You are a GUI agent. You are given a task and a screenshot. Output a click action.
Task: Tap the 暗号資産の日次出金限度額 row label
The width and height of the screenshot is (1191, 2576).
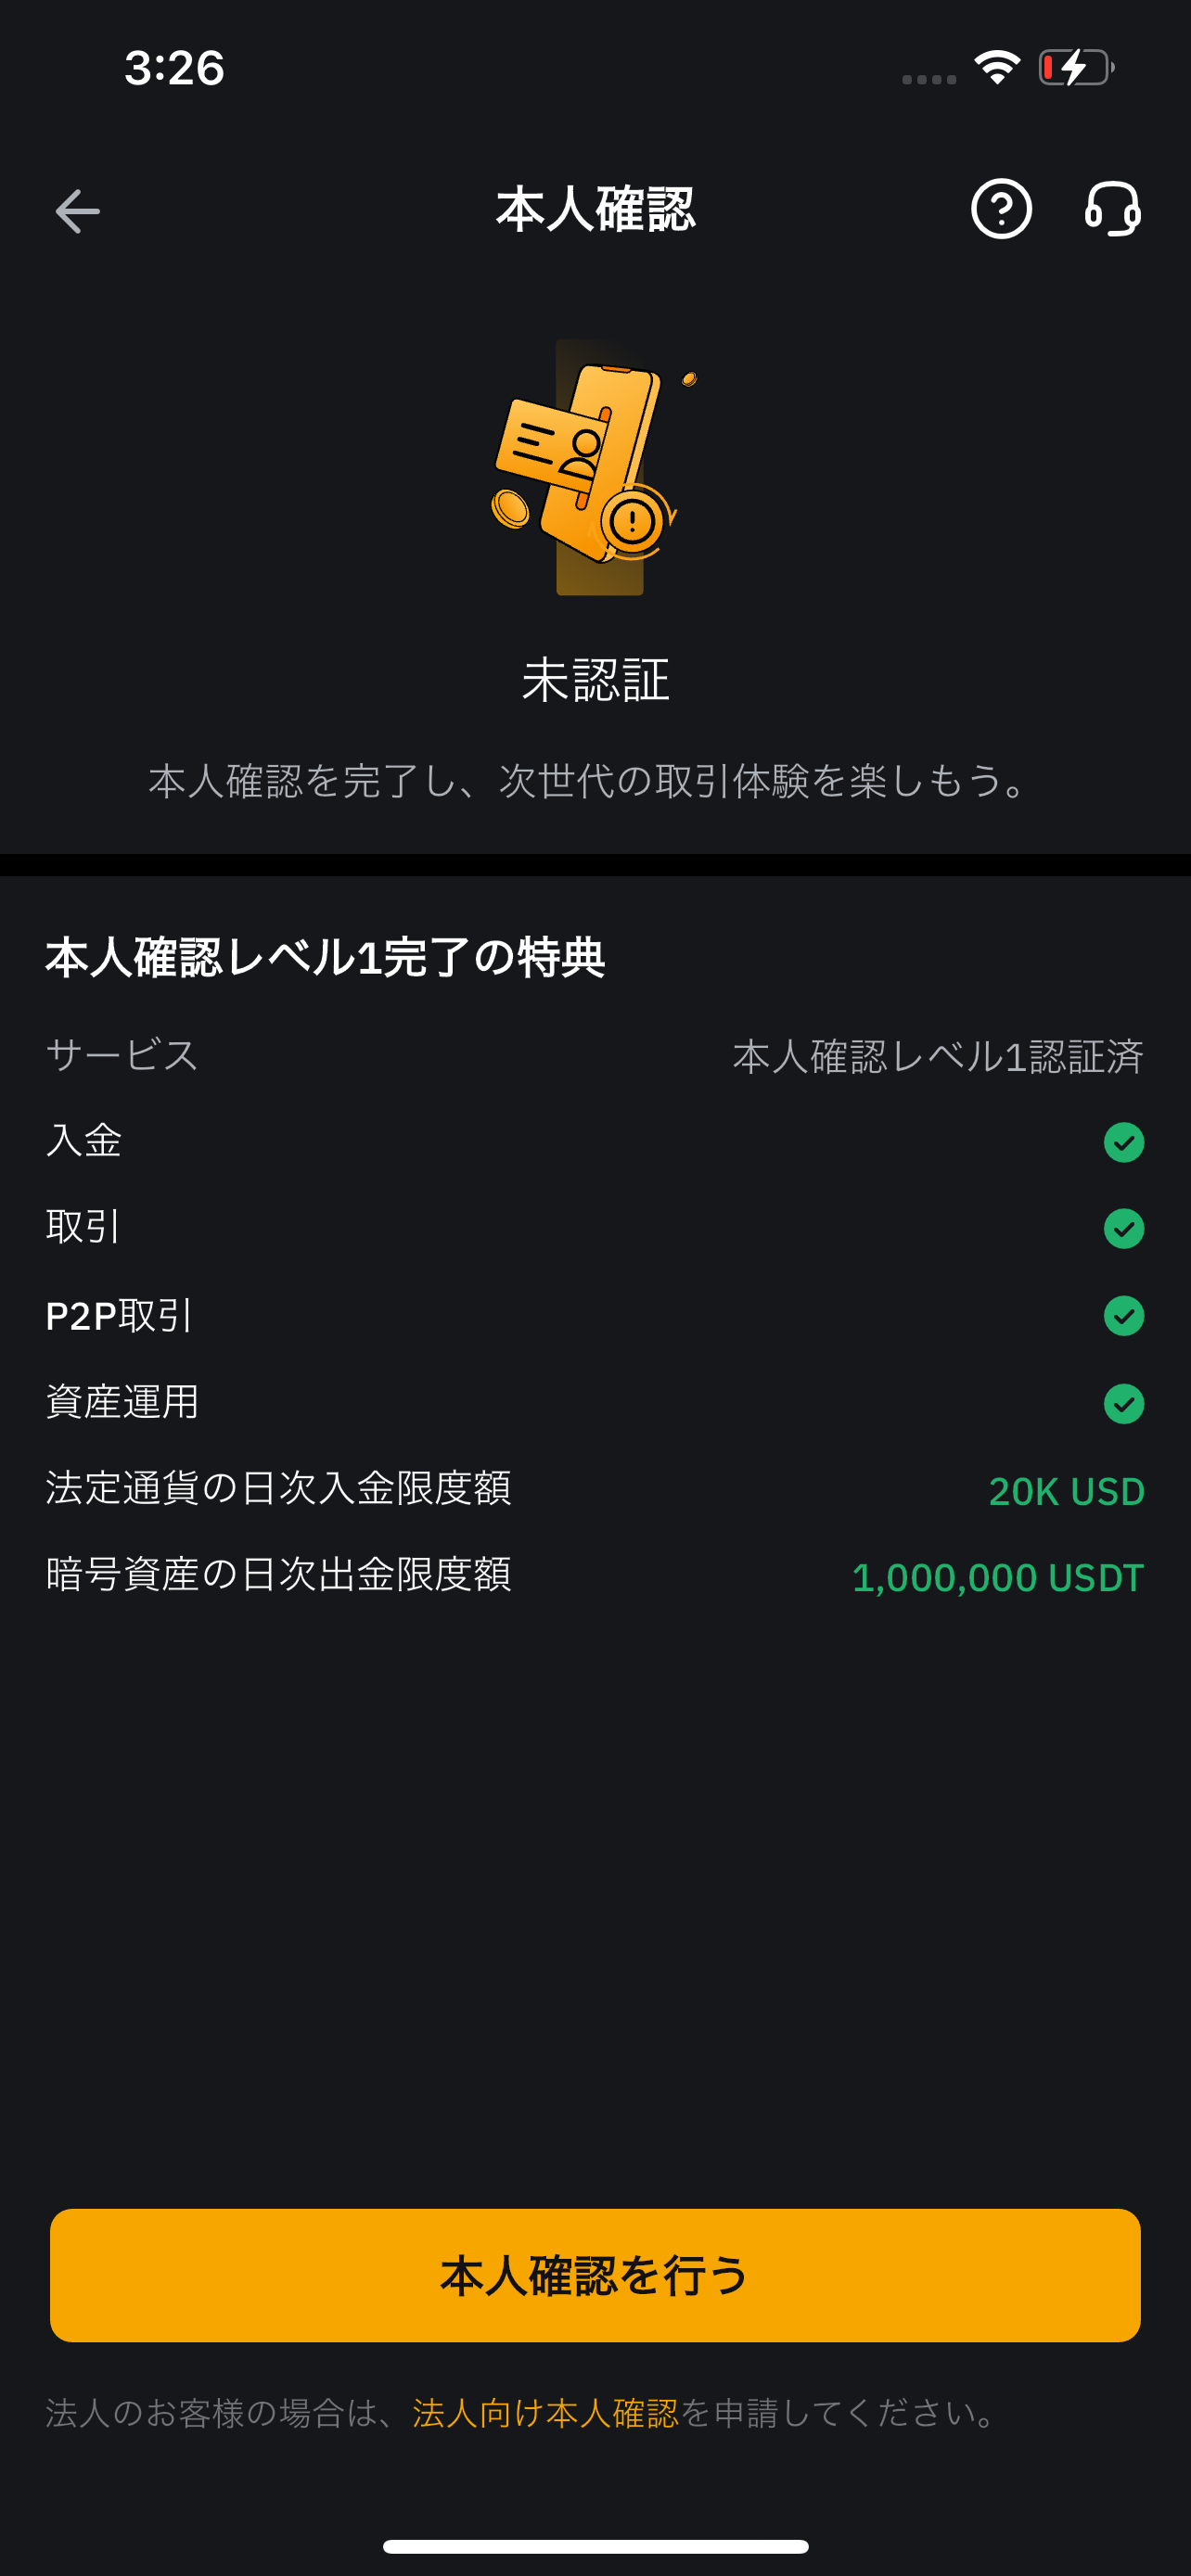278,1575
